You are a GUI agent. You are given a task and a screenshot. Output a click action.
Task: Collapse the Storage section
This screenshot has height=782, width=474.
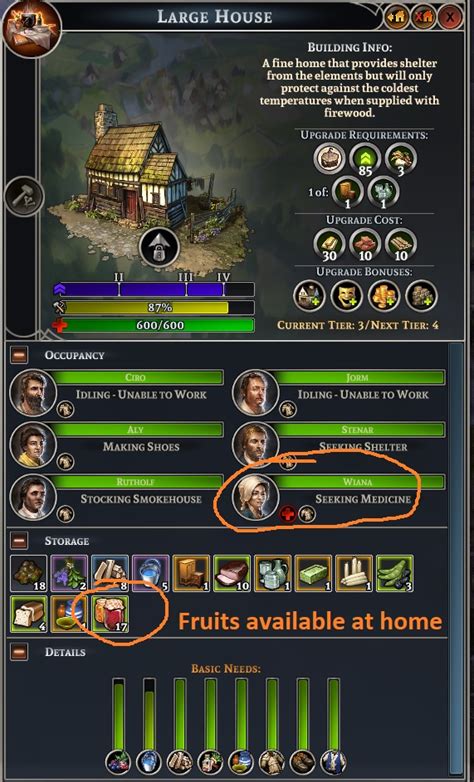click(19, 541)
